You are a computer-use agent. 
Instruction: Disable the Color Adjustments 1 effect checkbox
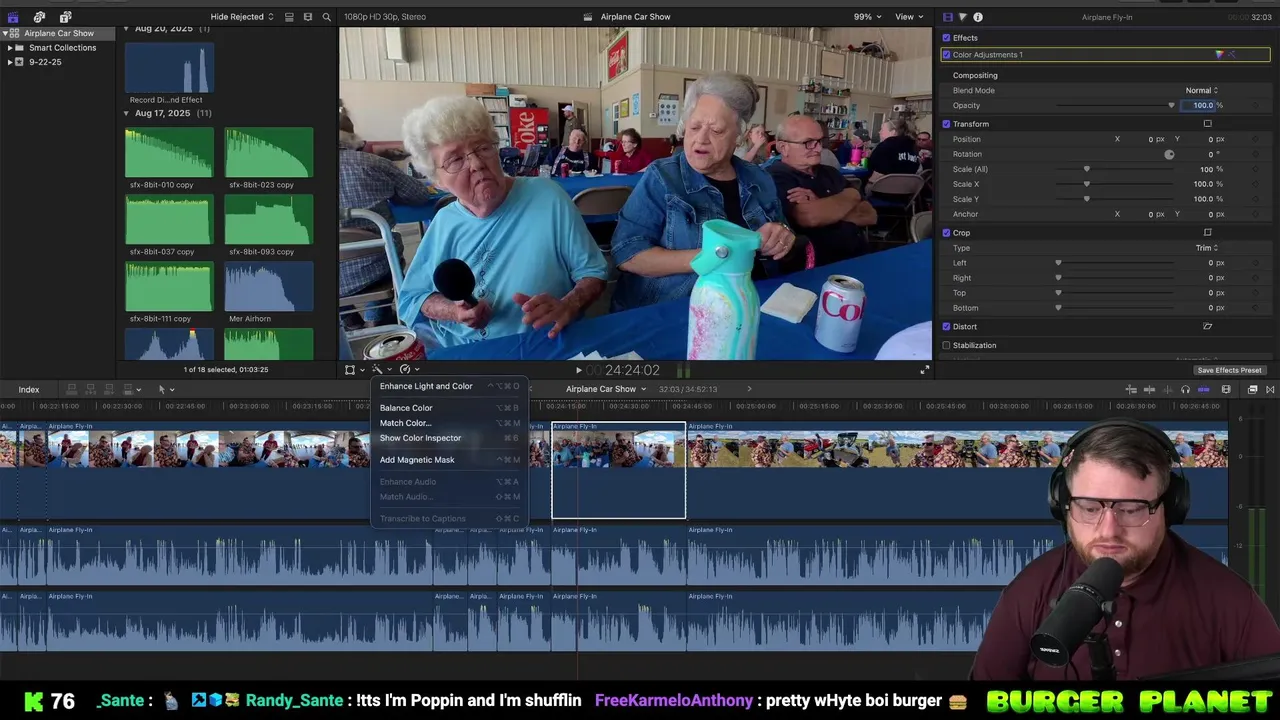click(x=946, y=55)
